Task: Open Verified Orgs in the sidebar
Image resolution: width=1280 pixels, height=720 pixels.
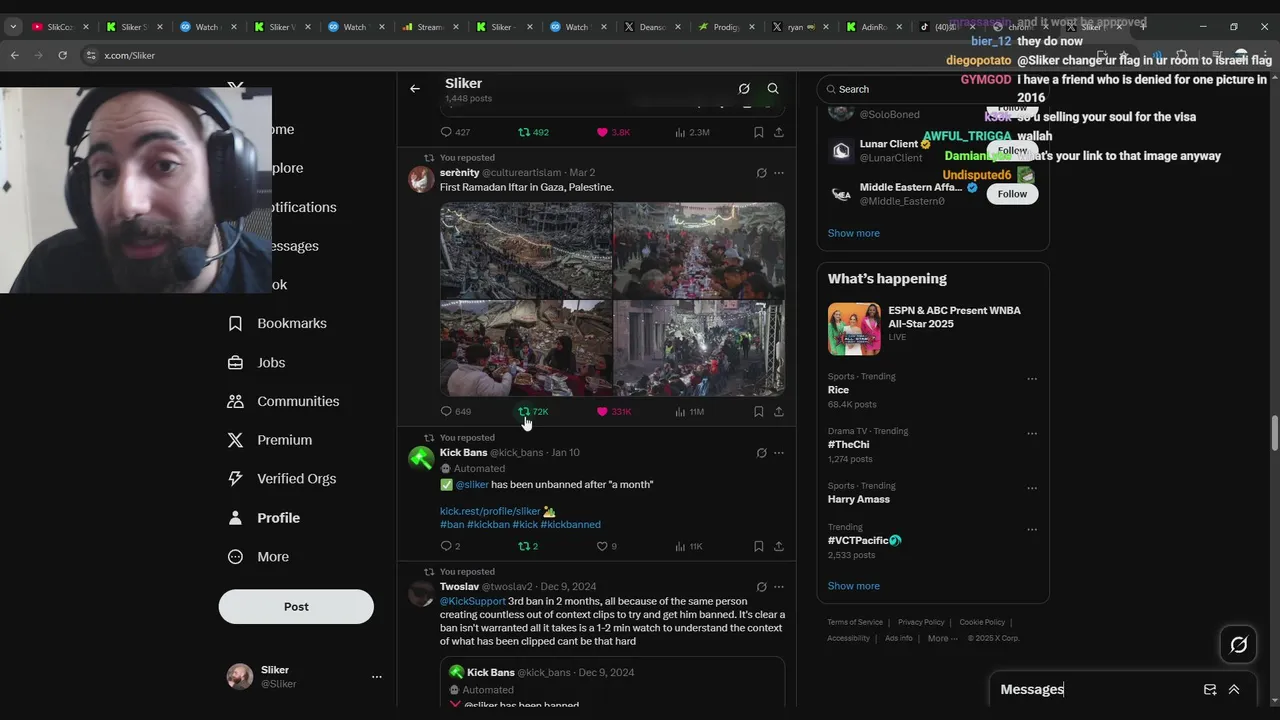Action: [x=281, y=479]
